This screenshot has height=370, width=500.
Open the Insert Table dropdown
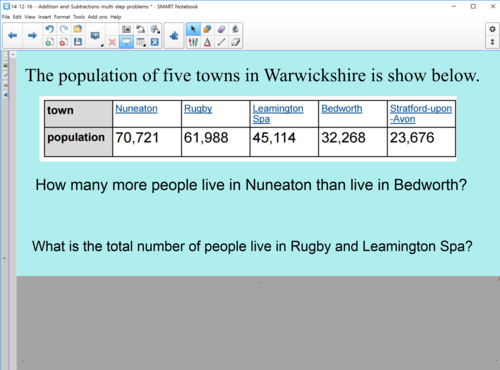tap(141, 42)
